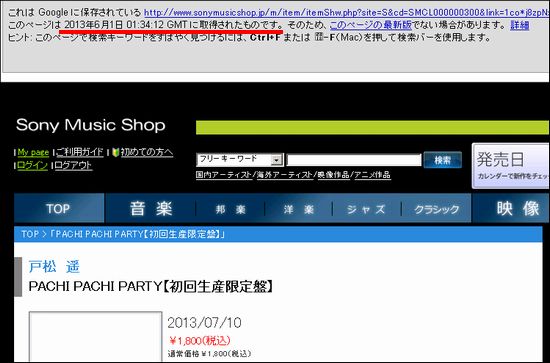Open the 発売日 calendar banner
The width and height of the screenshot is (550, 363).
coord(511,166)
